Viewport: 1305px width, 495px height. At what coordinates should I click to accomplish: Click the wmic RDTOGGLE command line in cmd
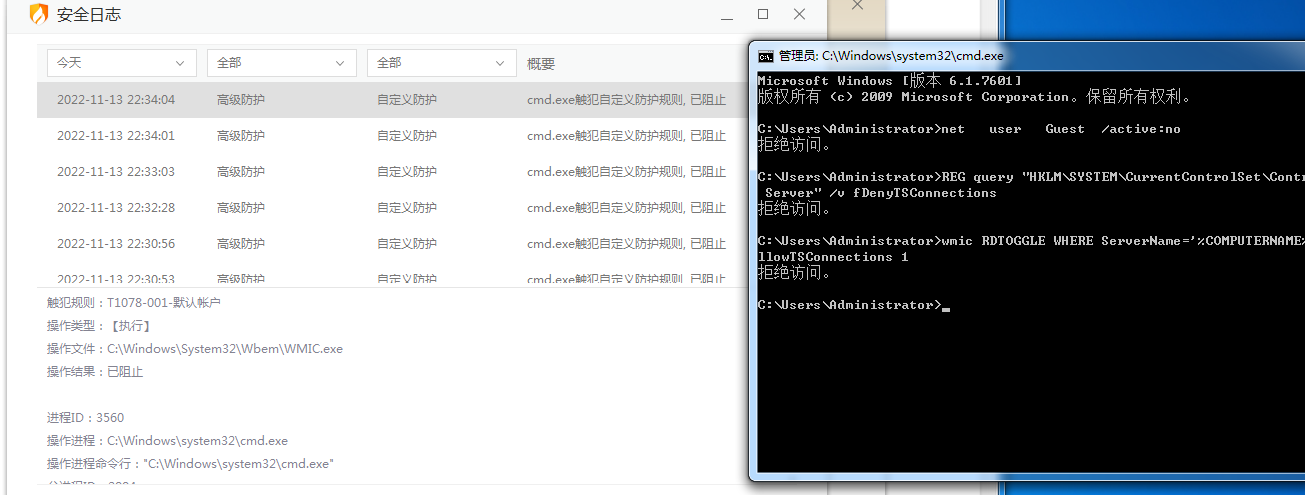pyautogui.click(x=1031, y=249)
